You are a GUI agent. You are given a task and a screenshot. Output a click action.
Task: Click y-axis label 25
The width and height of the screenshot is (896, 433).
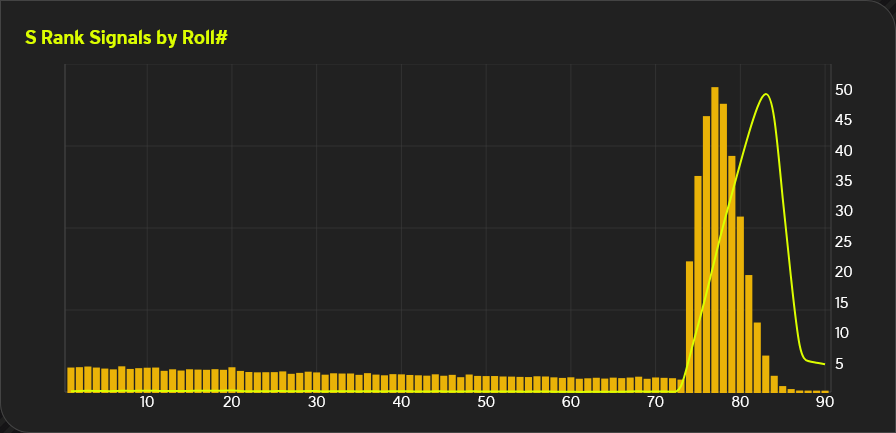(x=844, y=242)
